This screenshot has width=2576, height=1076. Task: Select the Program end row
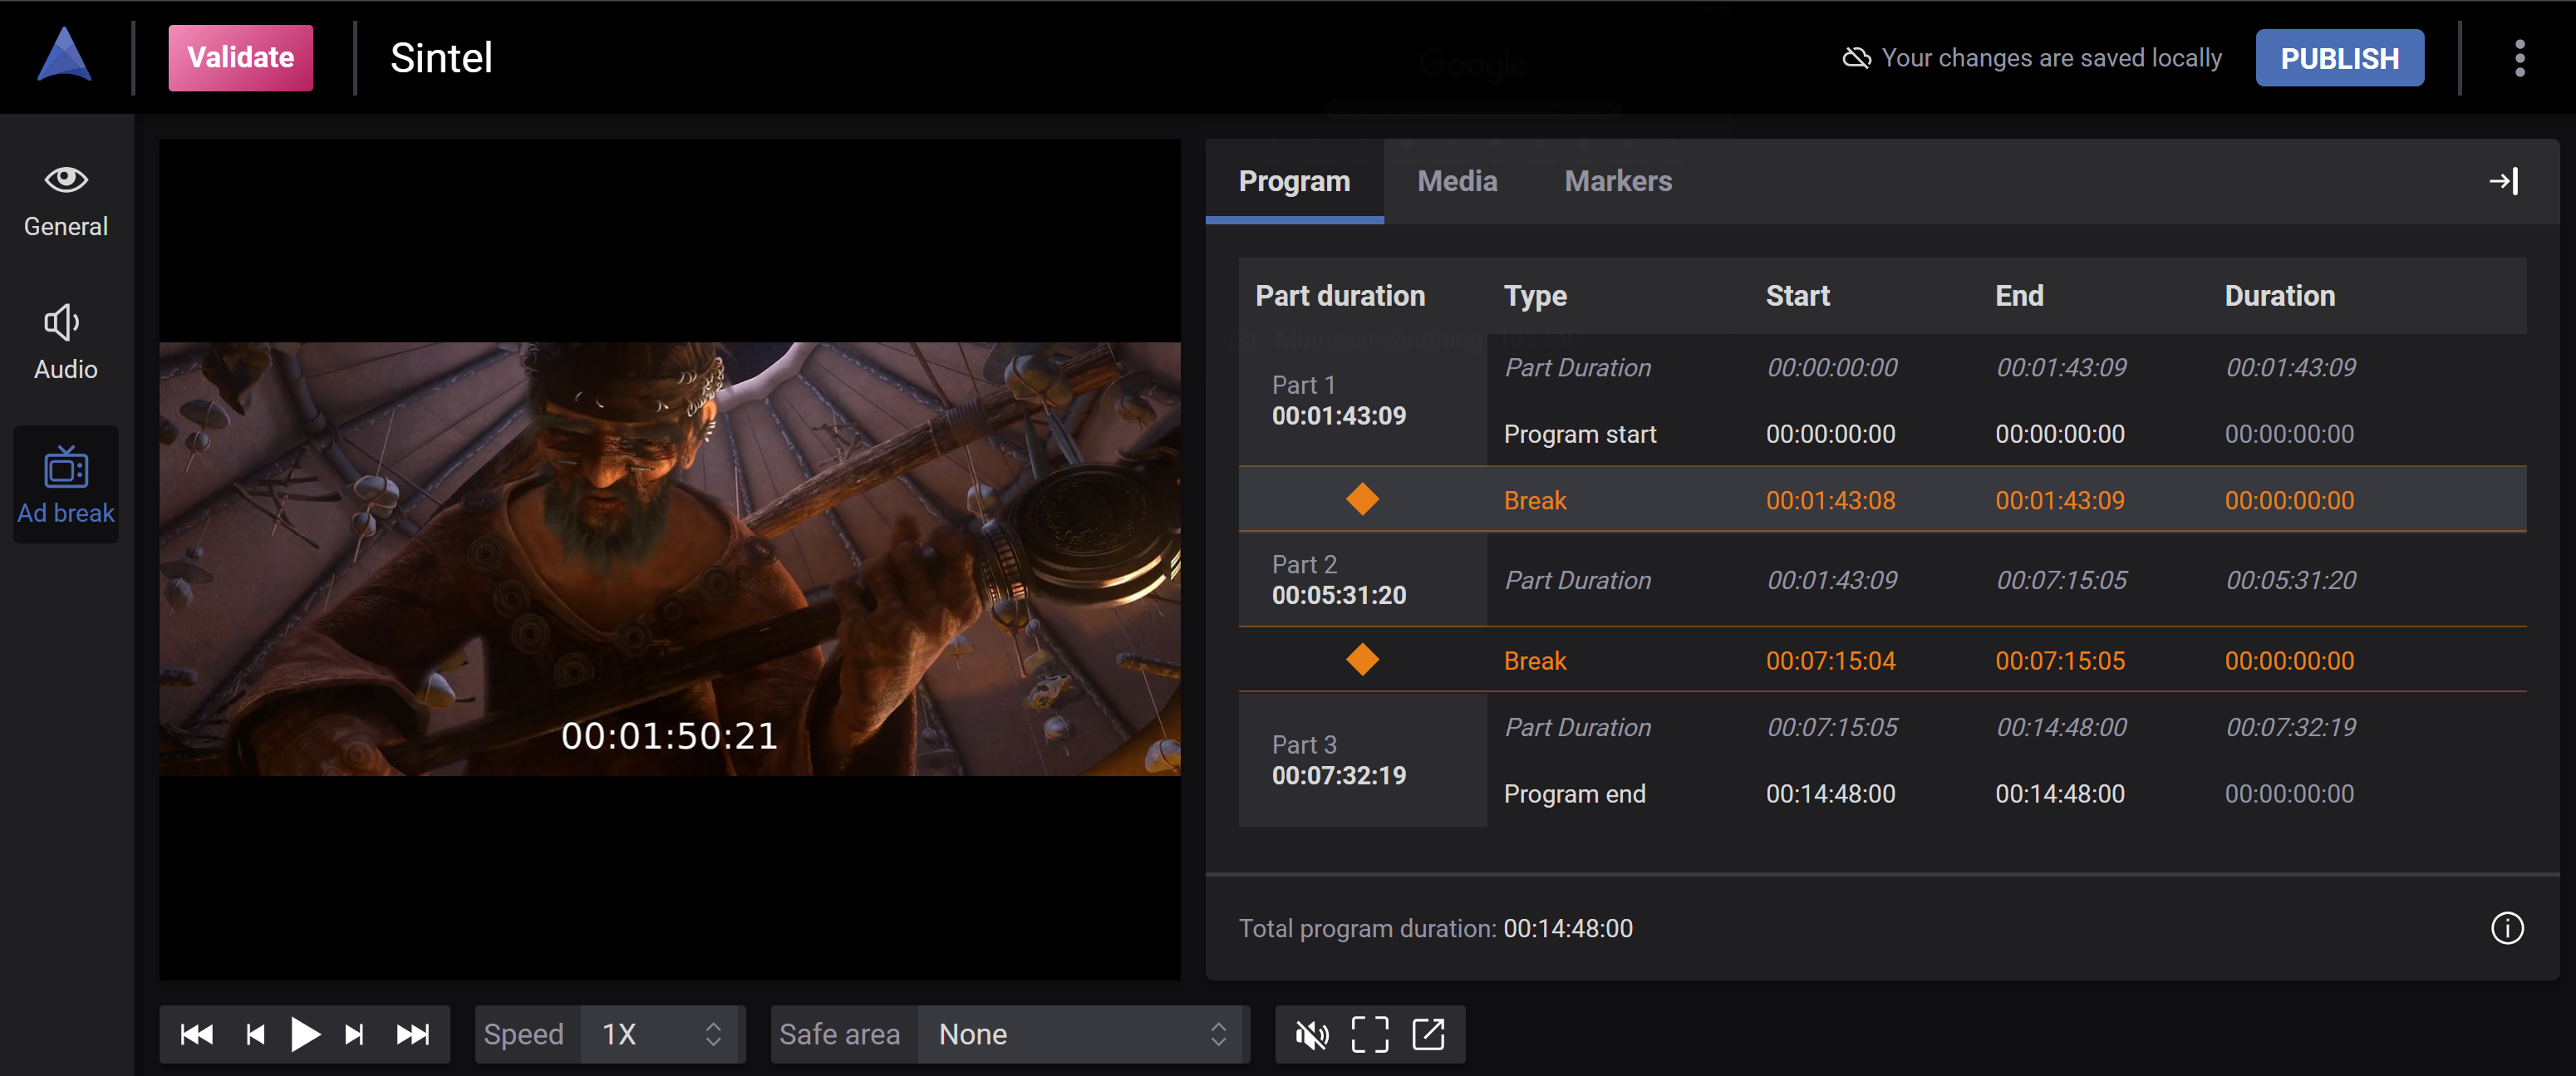[x=2006, y=794]
